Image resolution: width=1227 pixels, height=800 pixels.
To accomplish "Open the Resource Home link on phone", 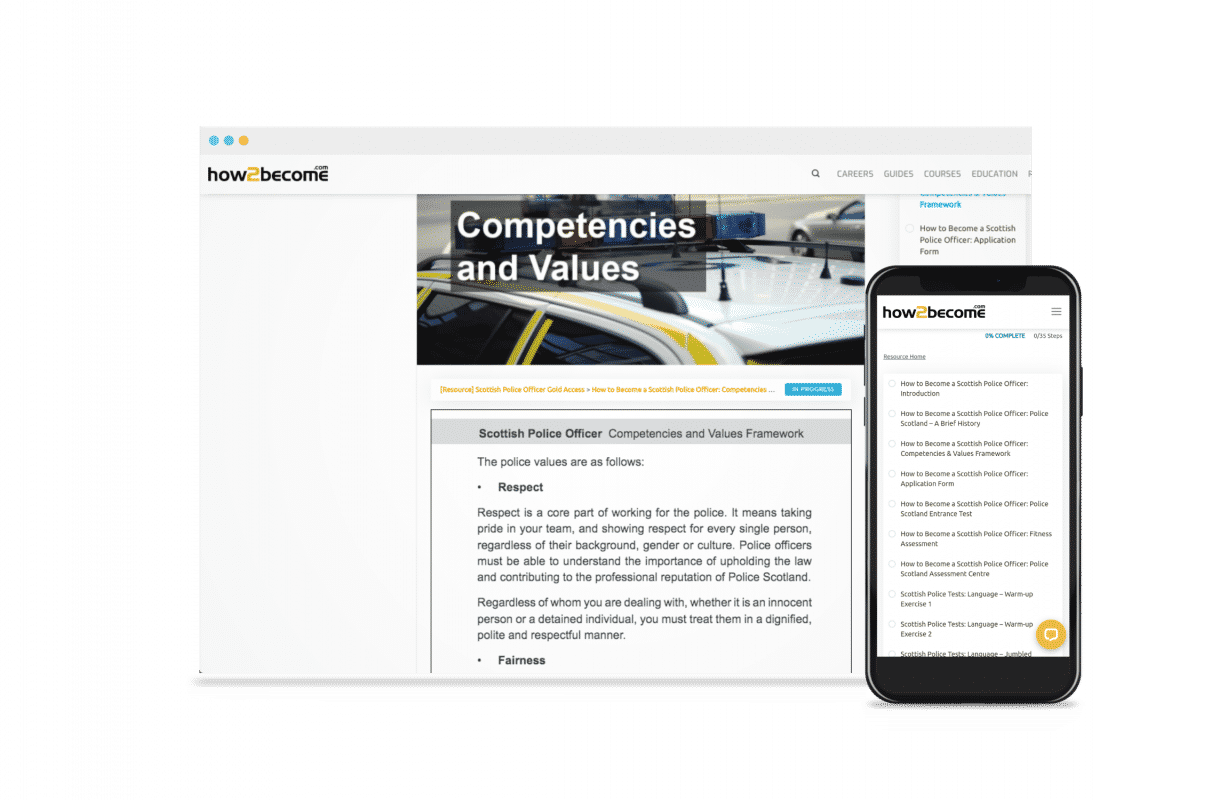I will click(904, 357).
